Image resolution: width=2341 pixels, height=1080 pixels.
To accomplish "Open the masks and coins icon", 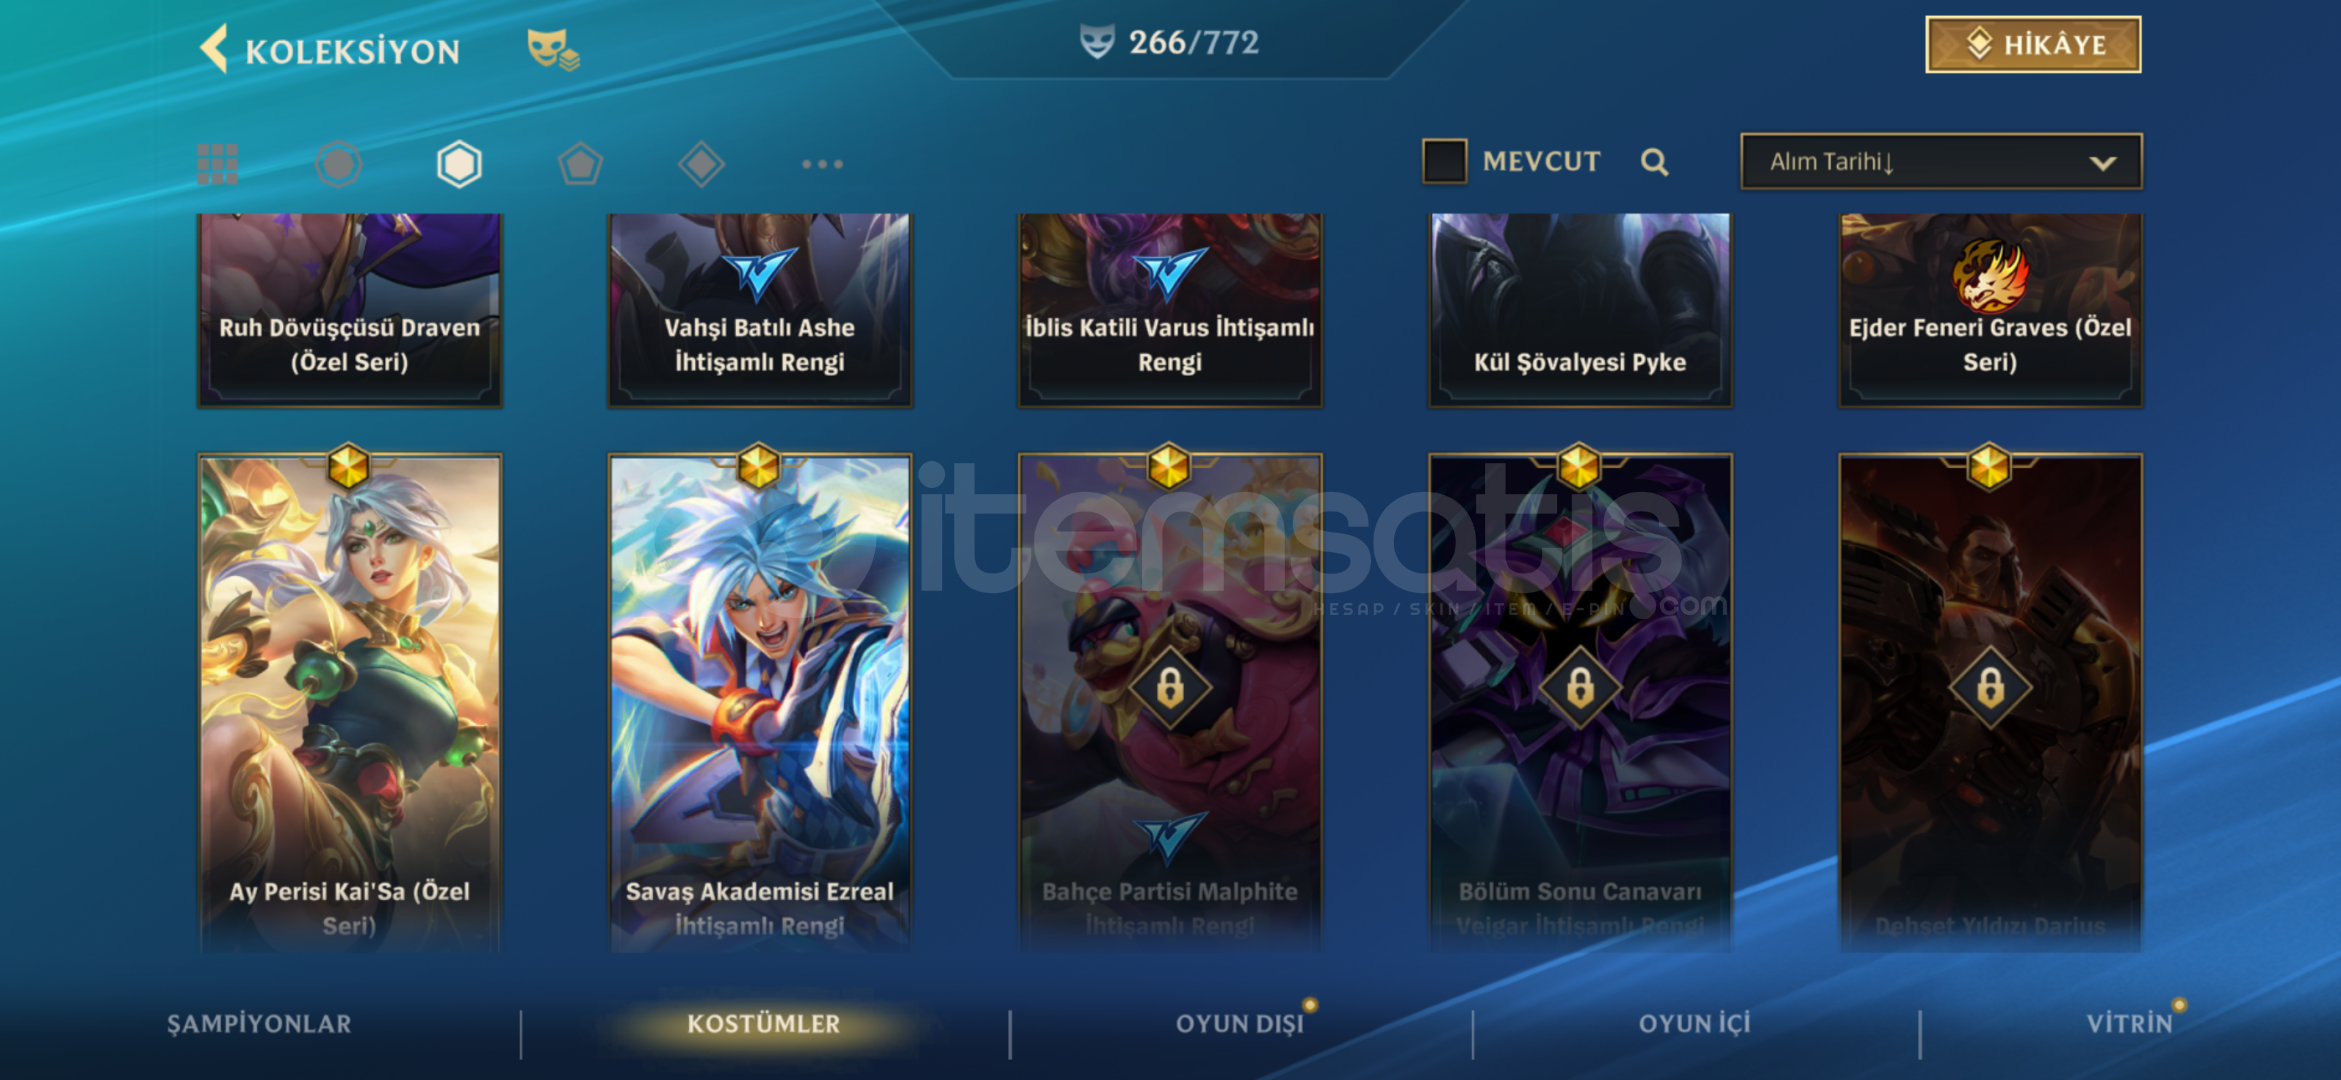I will click(553, 49).
